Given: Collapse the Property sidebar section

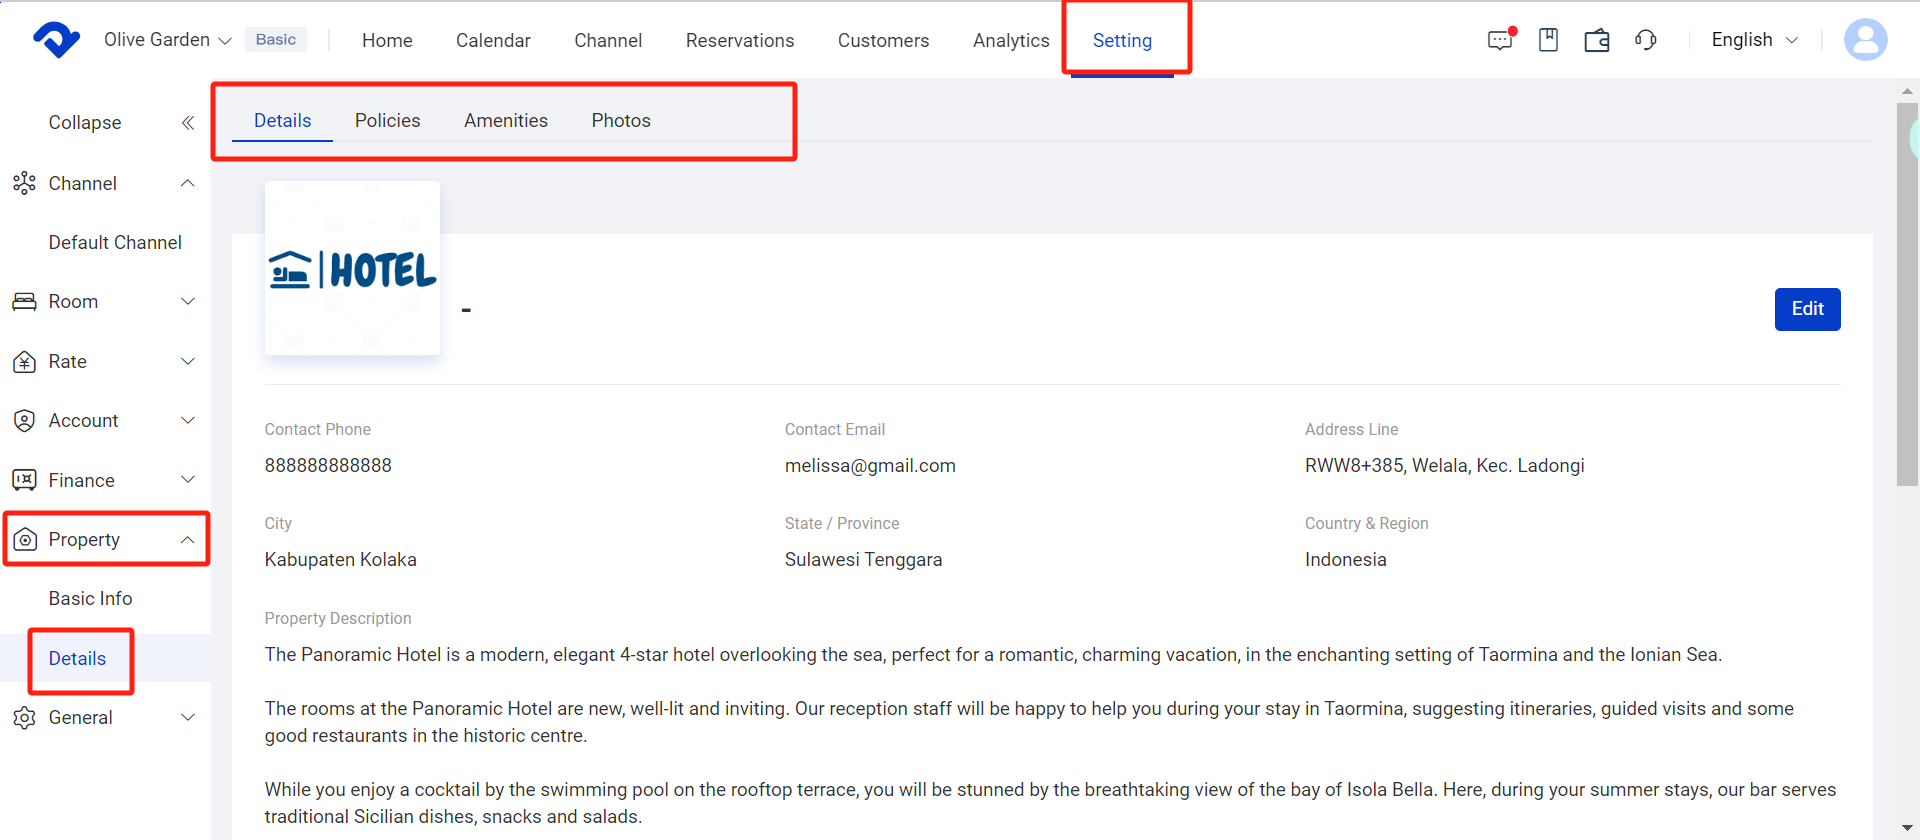Looking at the screenshot, I should click(187, 540).
